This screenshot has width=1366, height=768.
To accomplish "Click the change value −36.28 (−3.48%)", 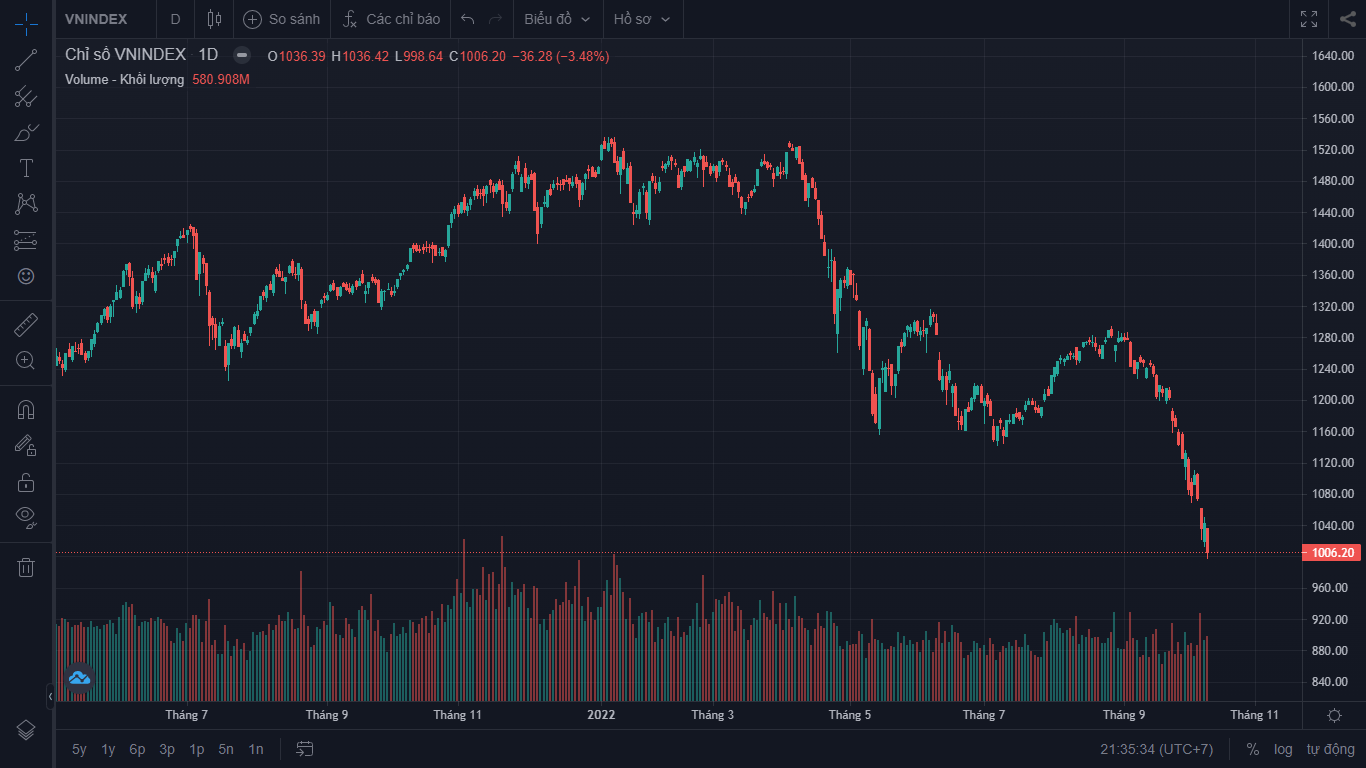I will tap(561, 56).
